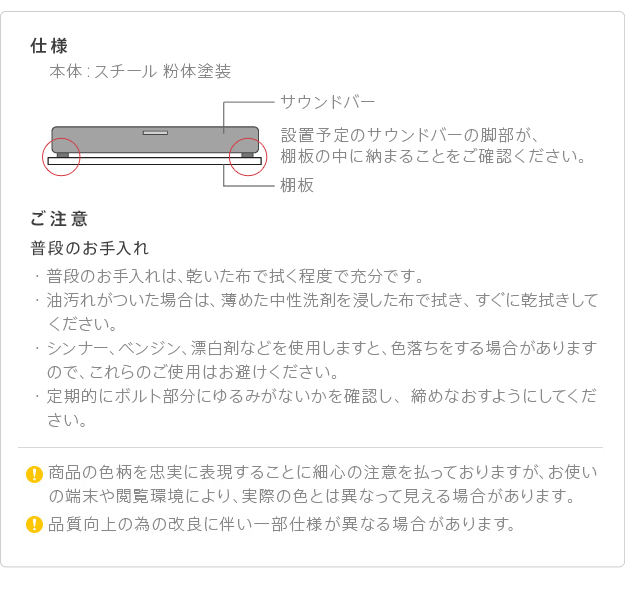Click the white shelf board illustration
The height and width of the screenshot is (596, 625).
pos(155,161)
